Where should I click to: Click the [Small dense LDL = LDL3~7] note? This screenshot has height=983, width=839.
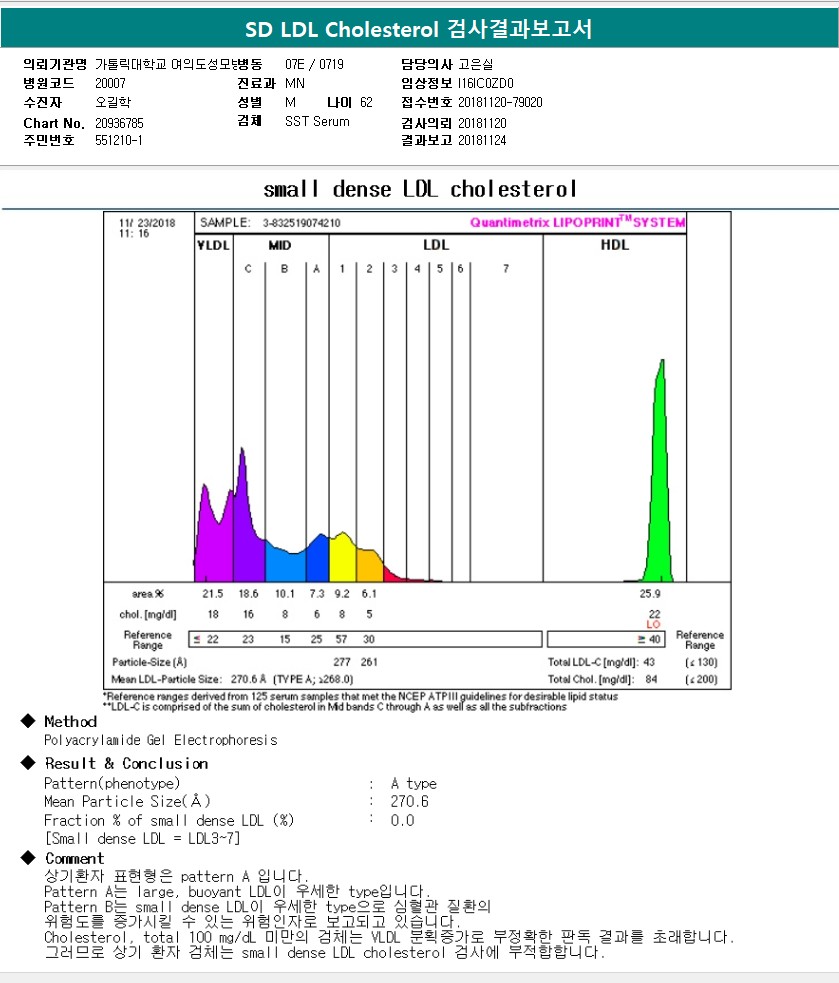point(142,839)
